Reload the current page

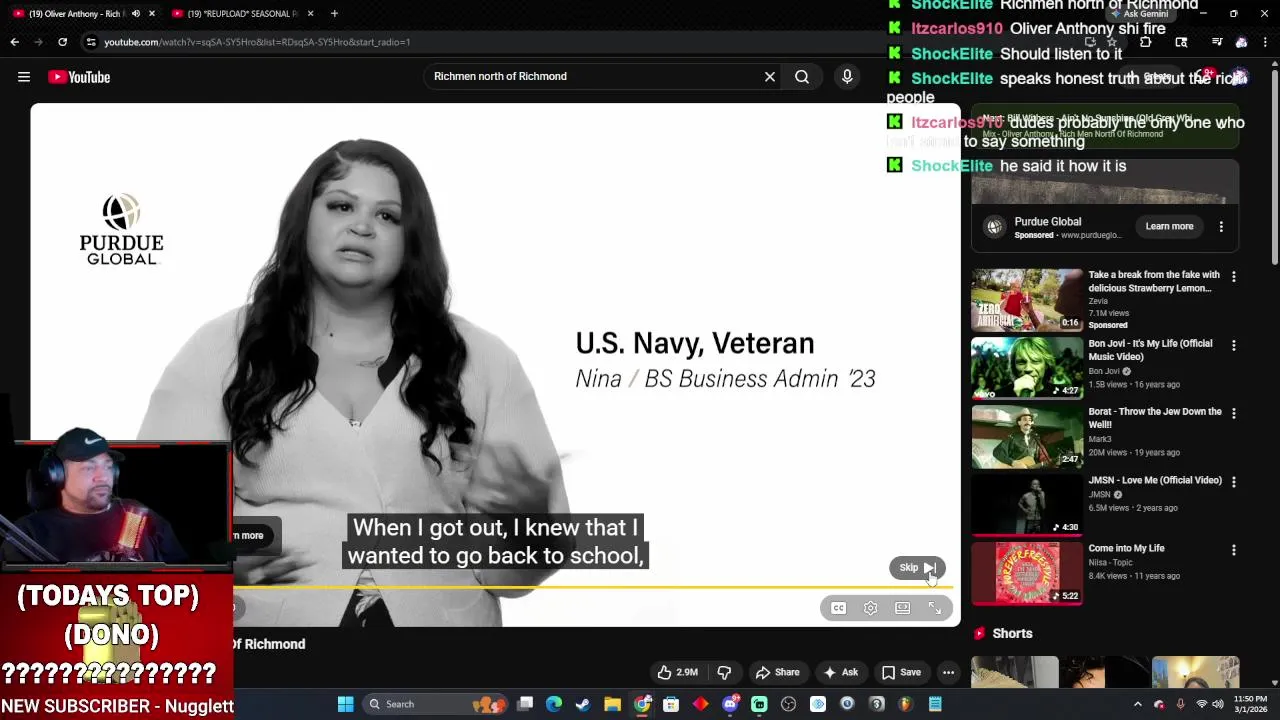click(x=62, y=42)
